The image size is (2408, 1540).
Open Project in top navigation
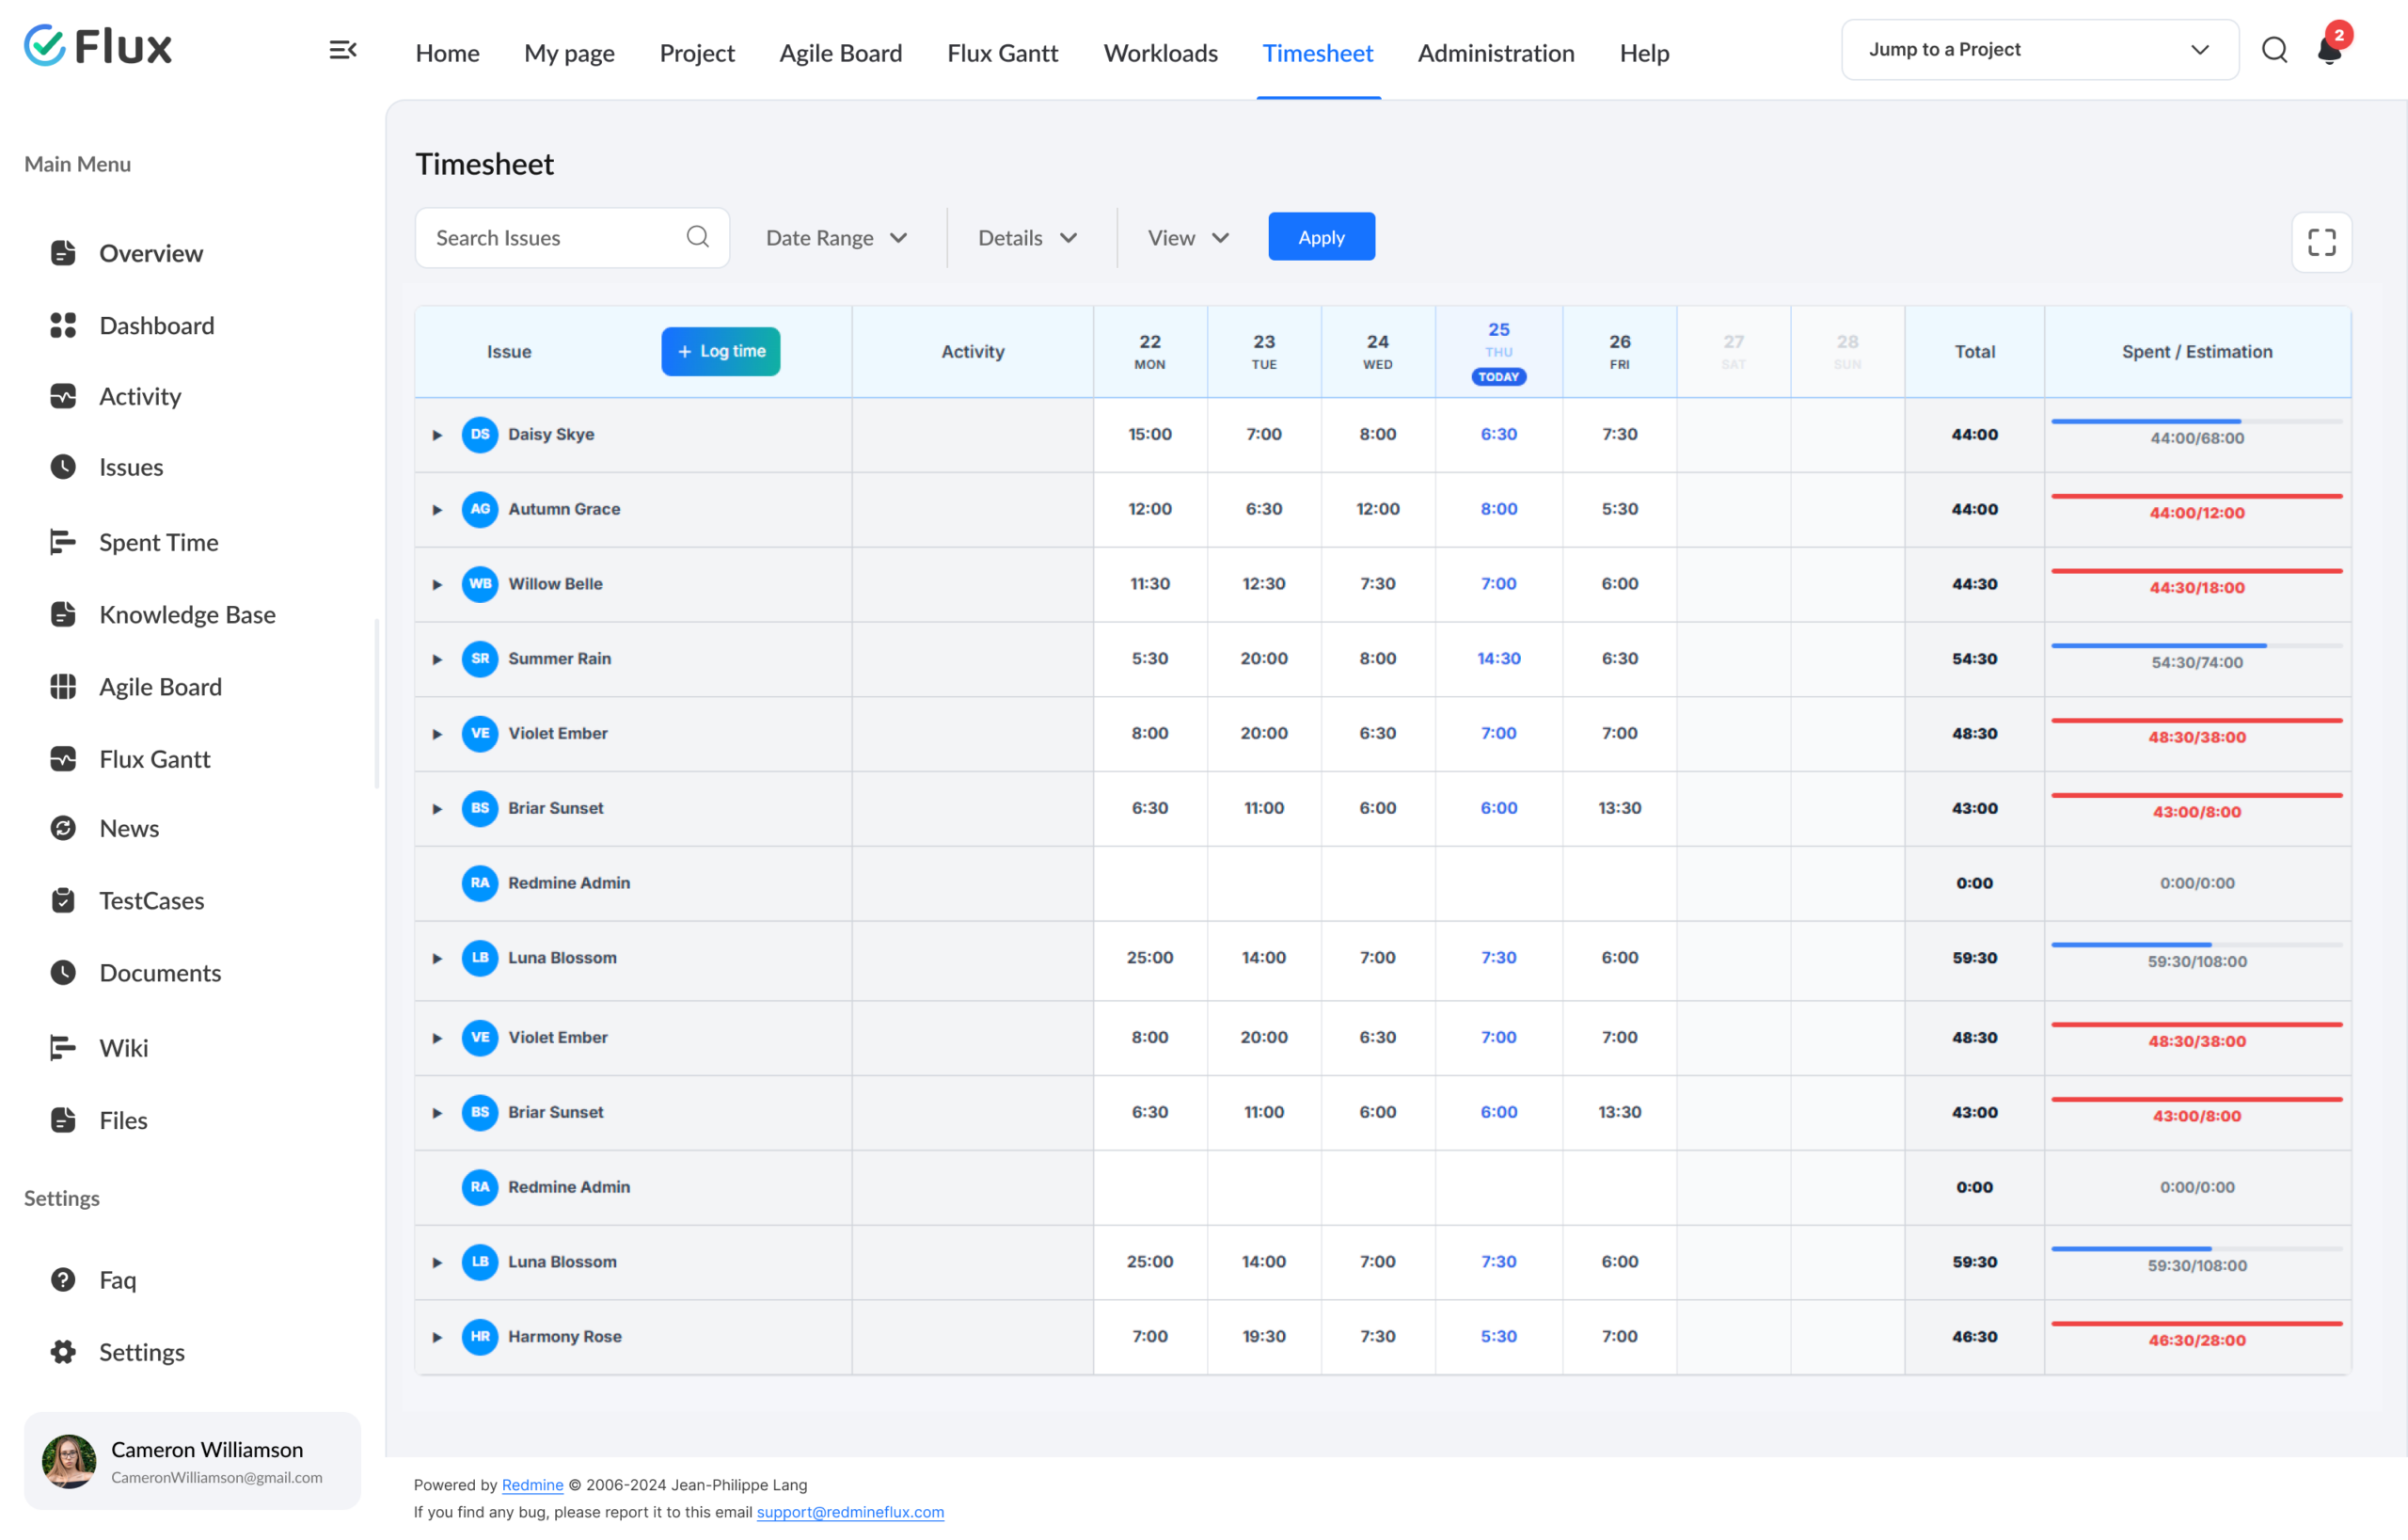[x=697, y=52]
